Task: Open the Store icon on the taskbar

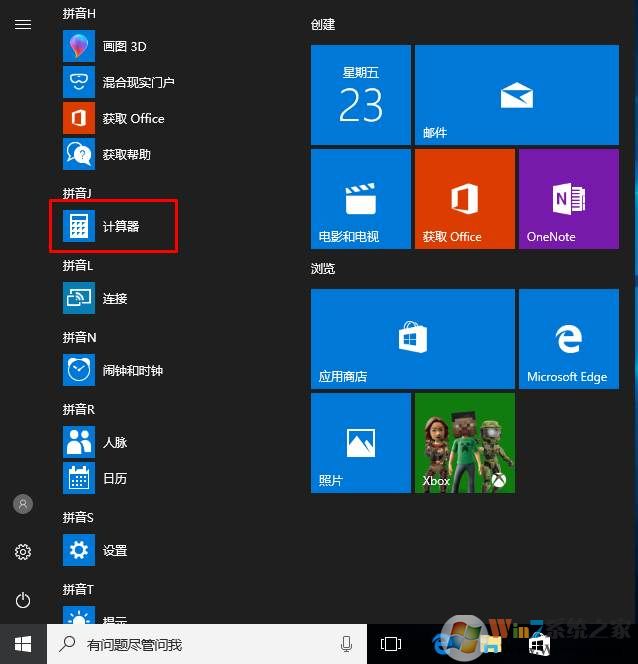Action: coord(539,645)
